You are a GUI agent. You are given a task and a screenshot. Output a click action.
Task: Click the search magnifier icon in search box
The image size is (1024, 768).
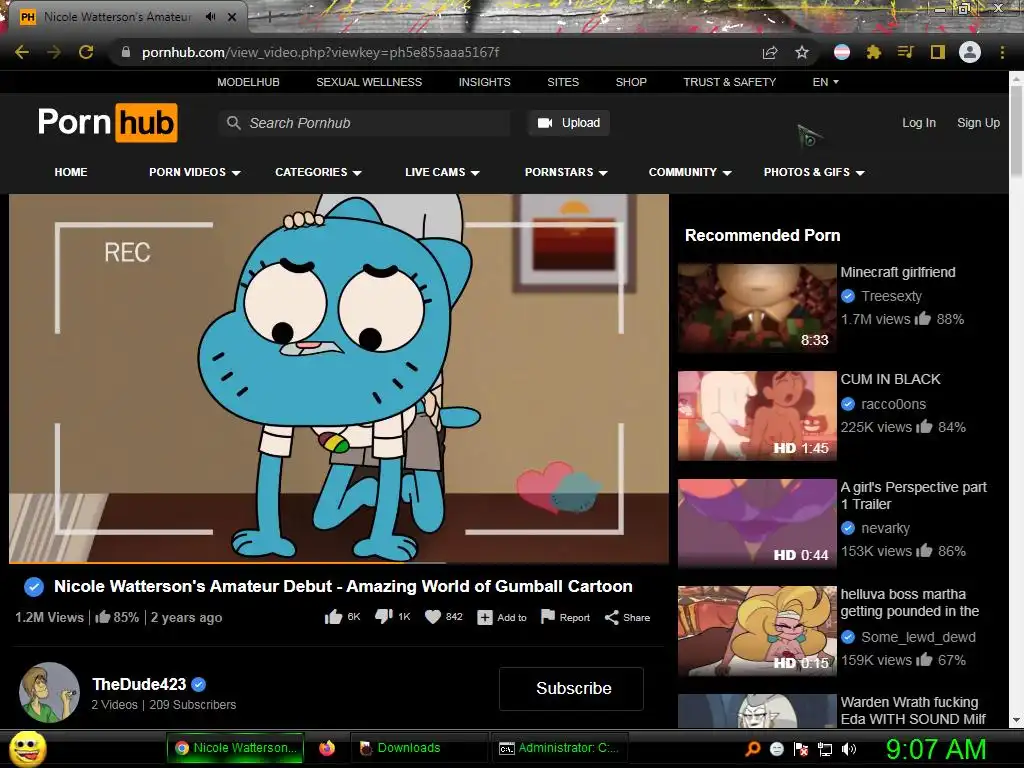[233, 123]
